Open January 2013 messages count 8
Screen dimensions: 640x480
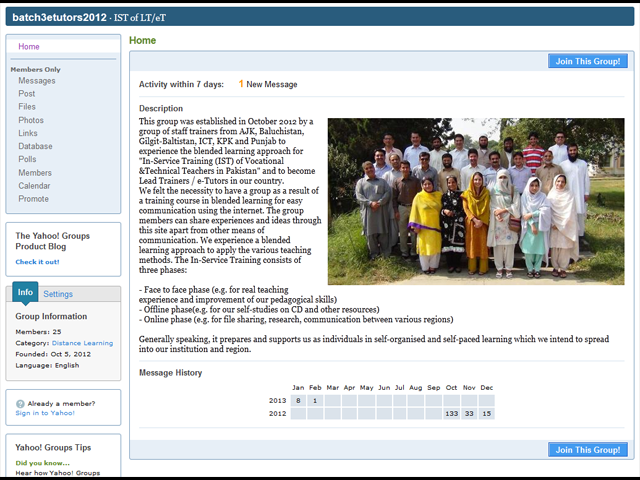pyautogui.click(x=298, y=400)
